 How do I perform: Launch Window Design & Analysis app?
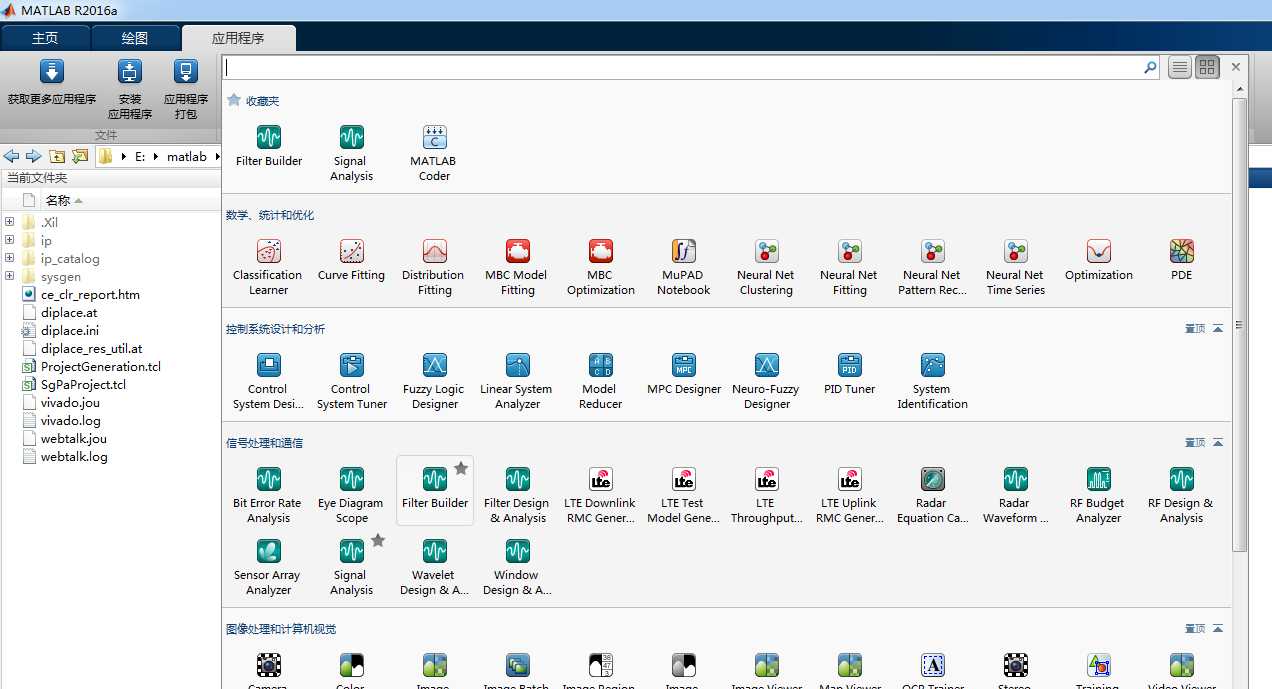coord(517,567)
